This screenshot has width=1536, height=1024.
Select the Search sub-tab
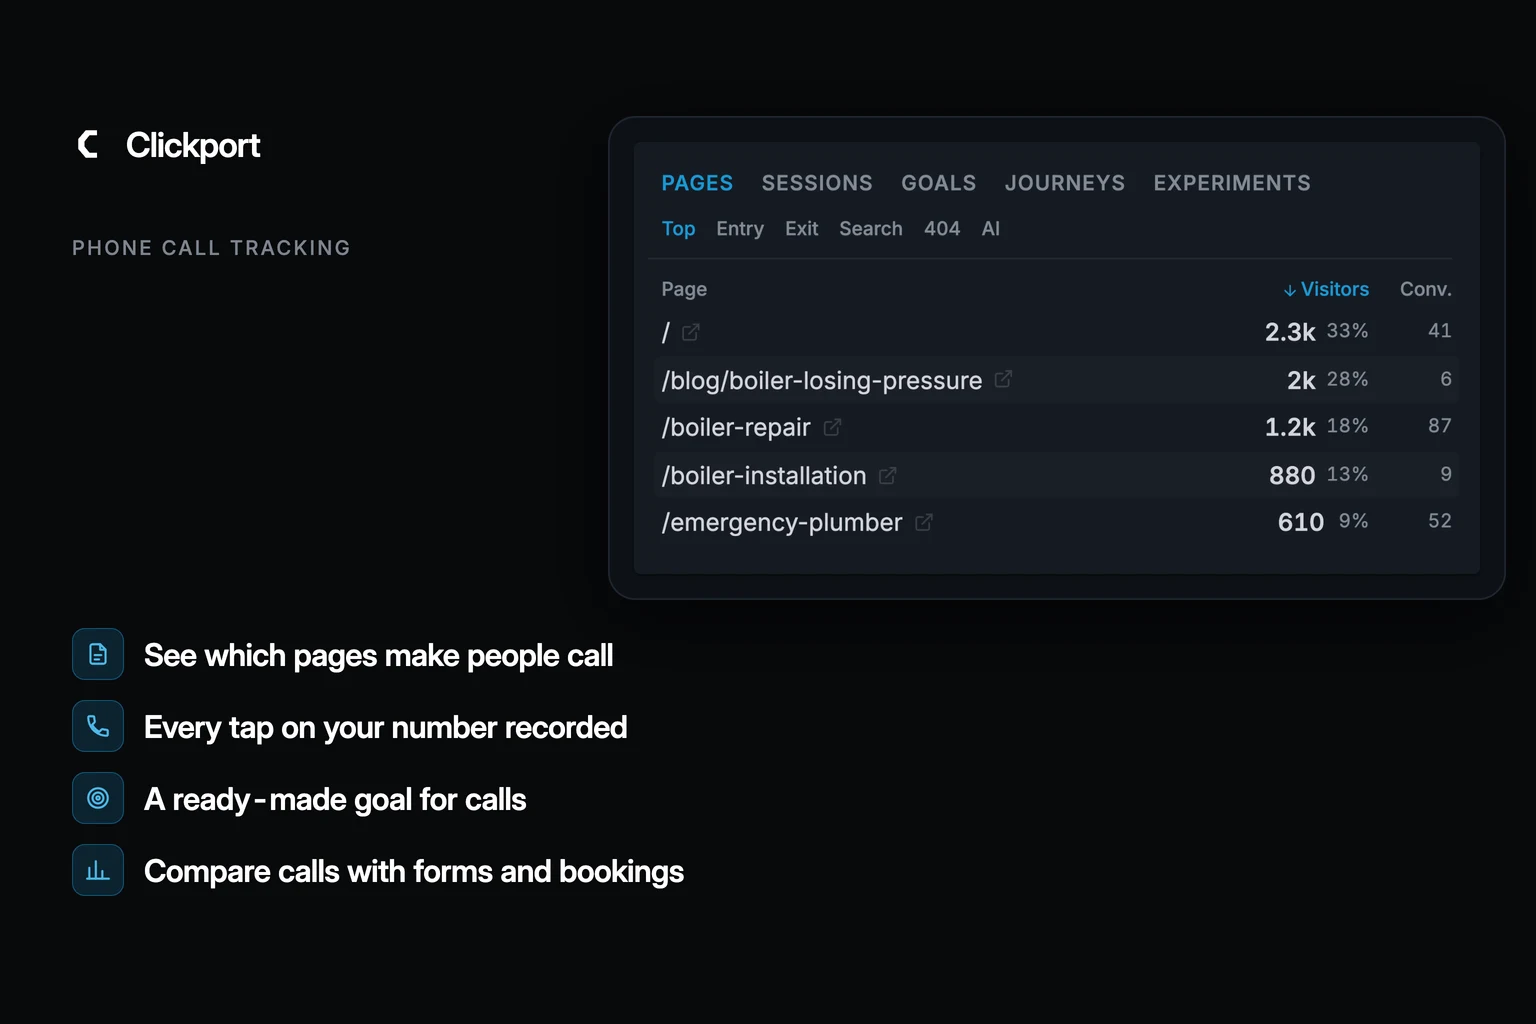click(x=871, y=229)
